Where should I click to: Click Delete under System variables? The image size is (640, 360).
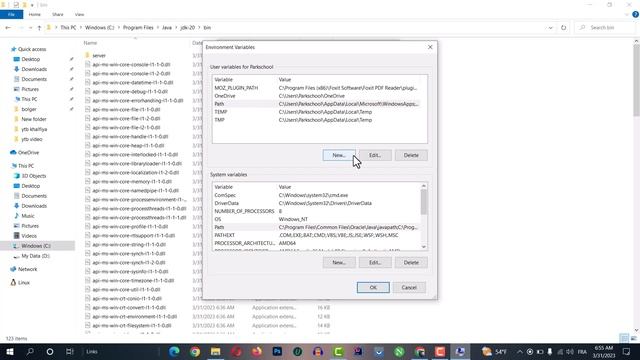pos(411,262)
